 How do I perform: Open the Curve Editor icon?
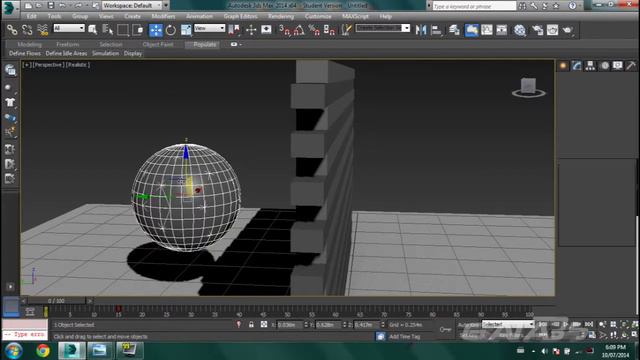487,30
